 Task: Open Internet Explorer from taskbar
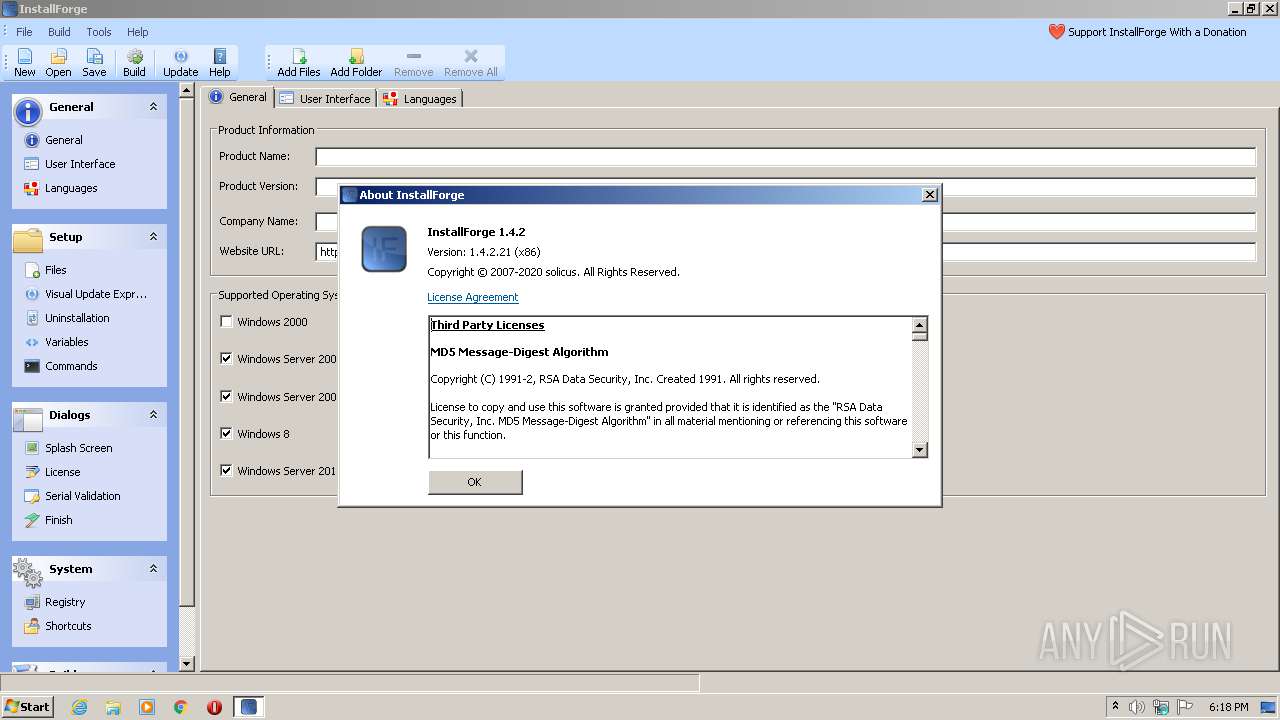pos(80,707)
